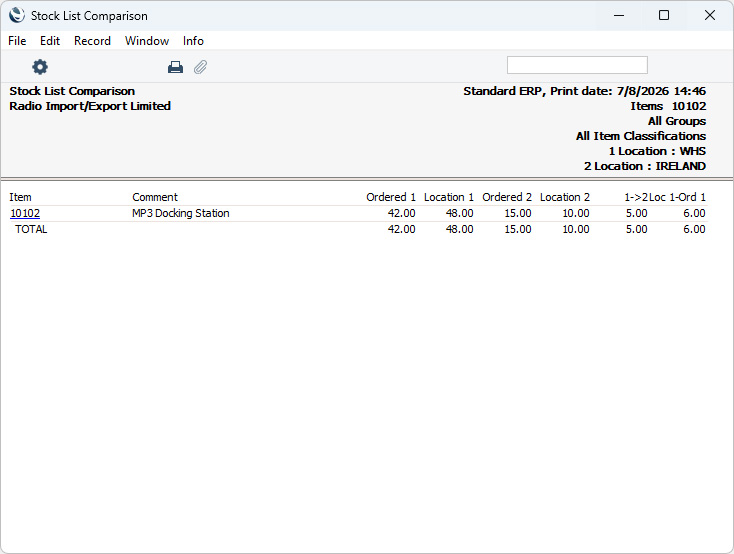734x554 pixels.
Task: Click the 'Location 1' column header
Action: (x=449, y=197)
